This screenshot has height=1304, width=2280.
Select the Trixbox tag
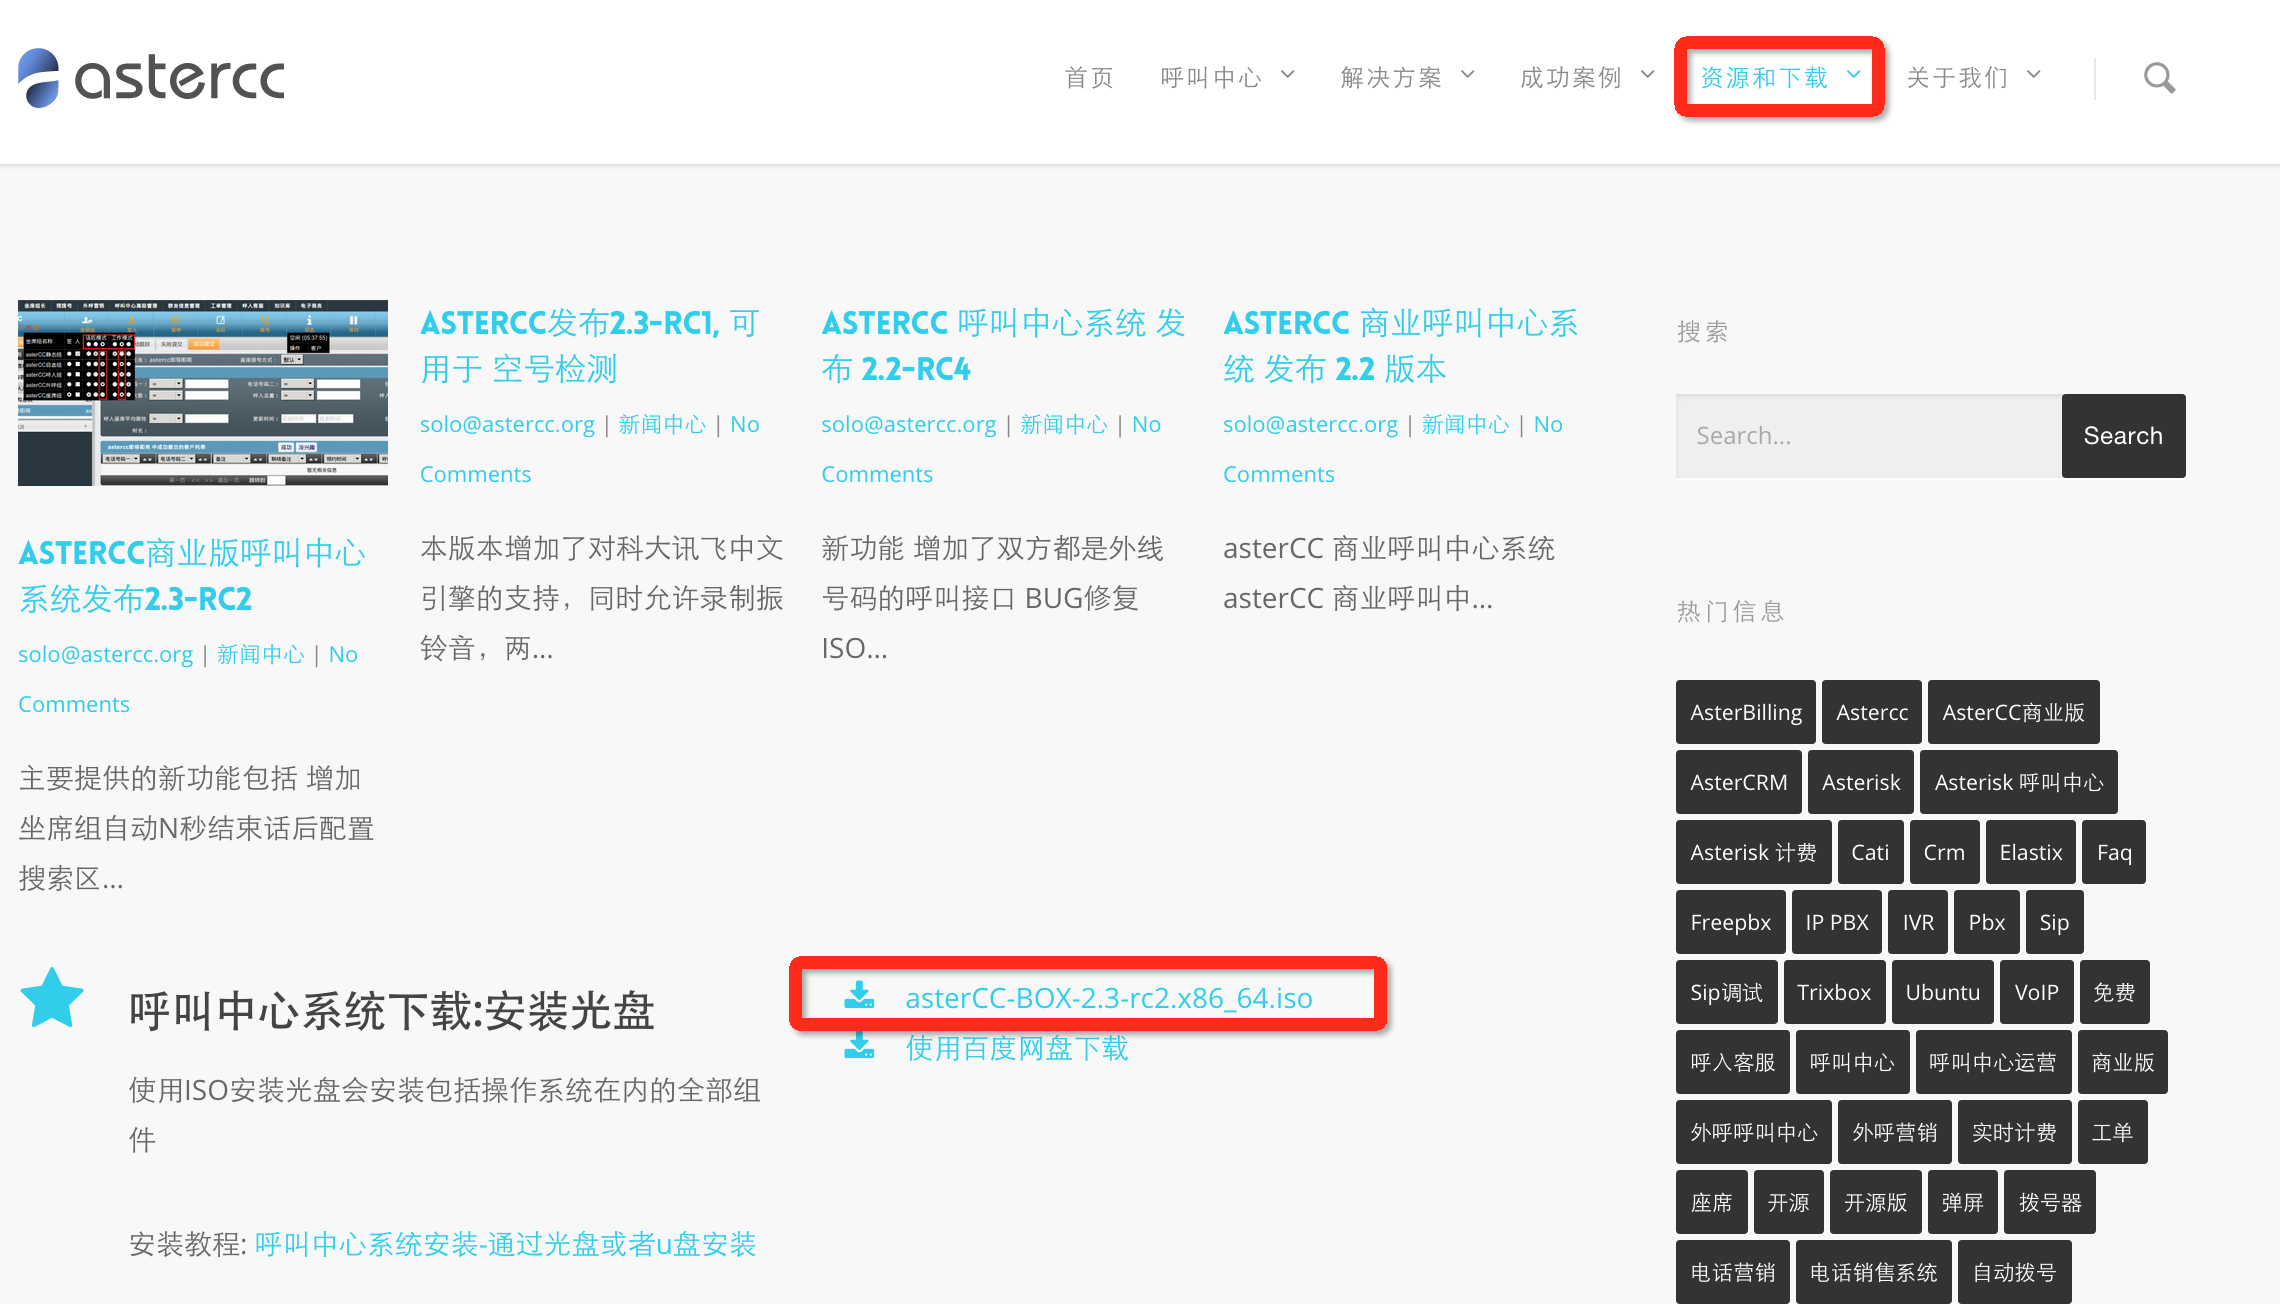coord(1834,992)
